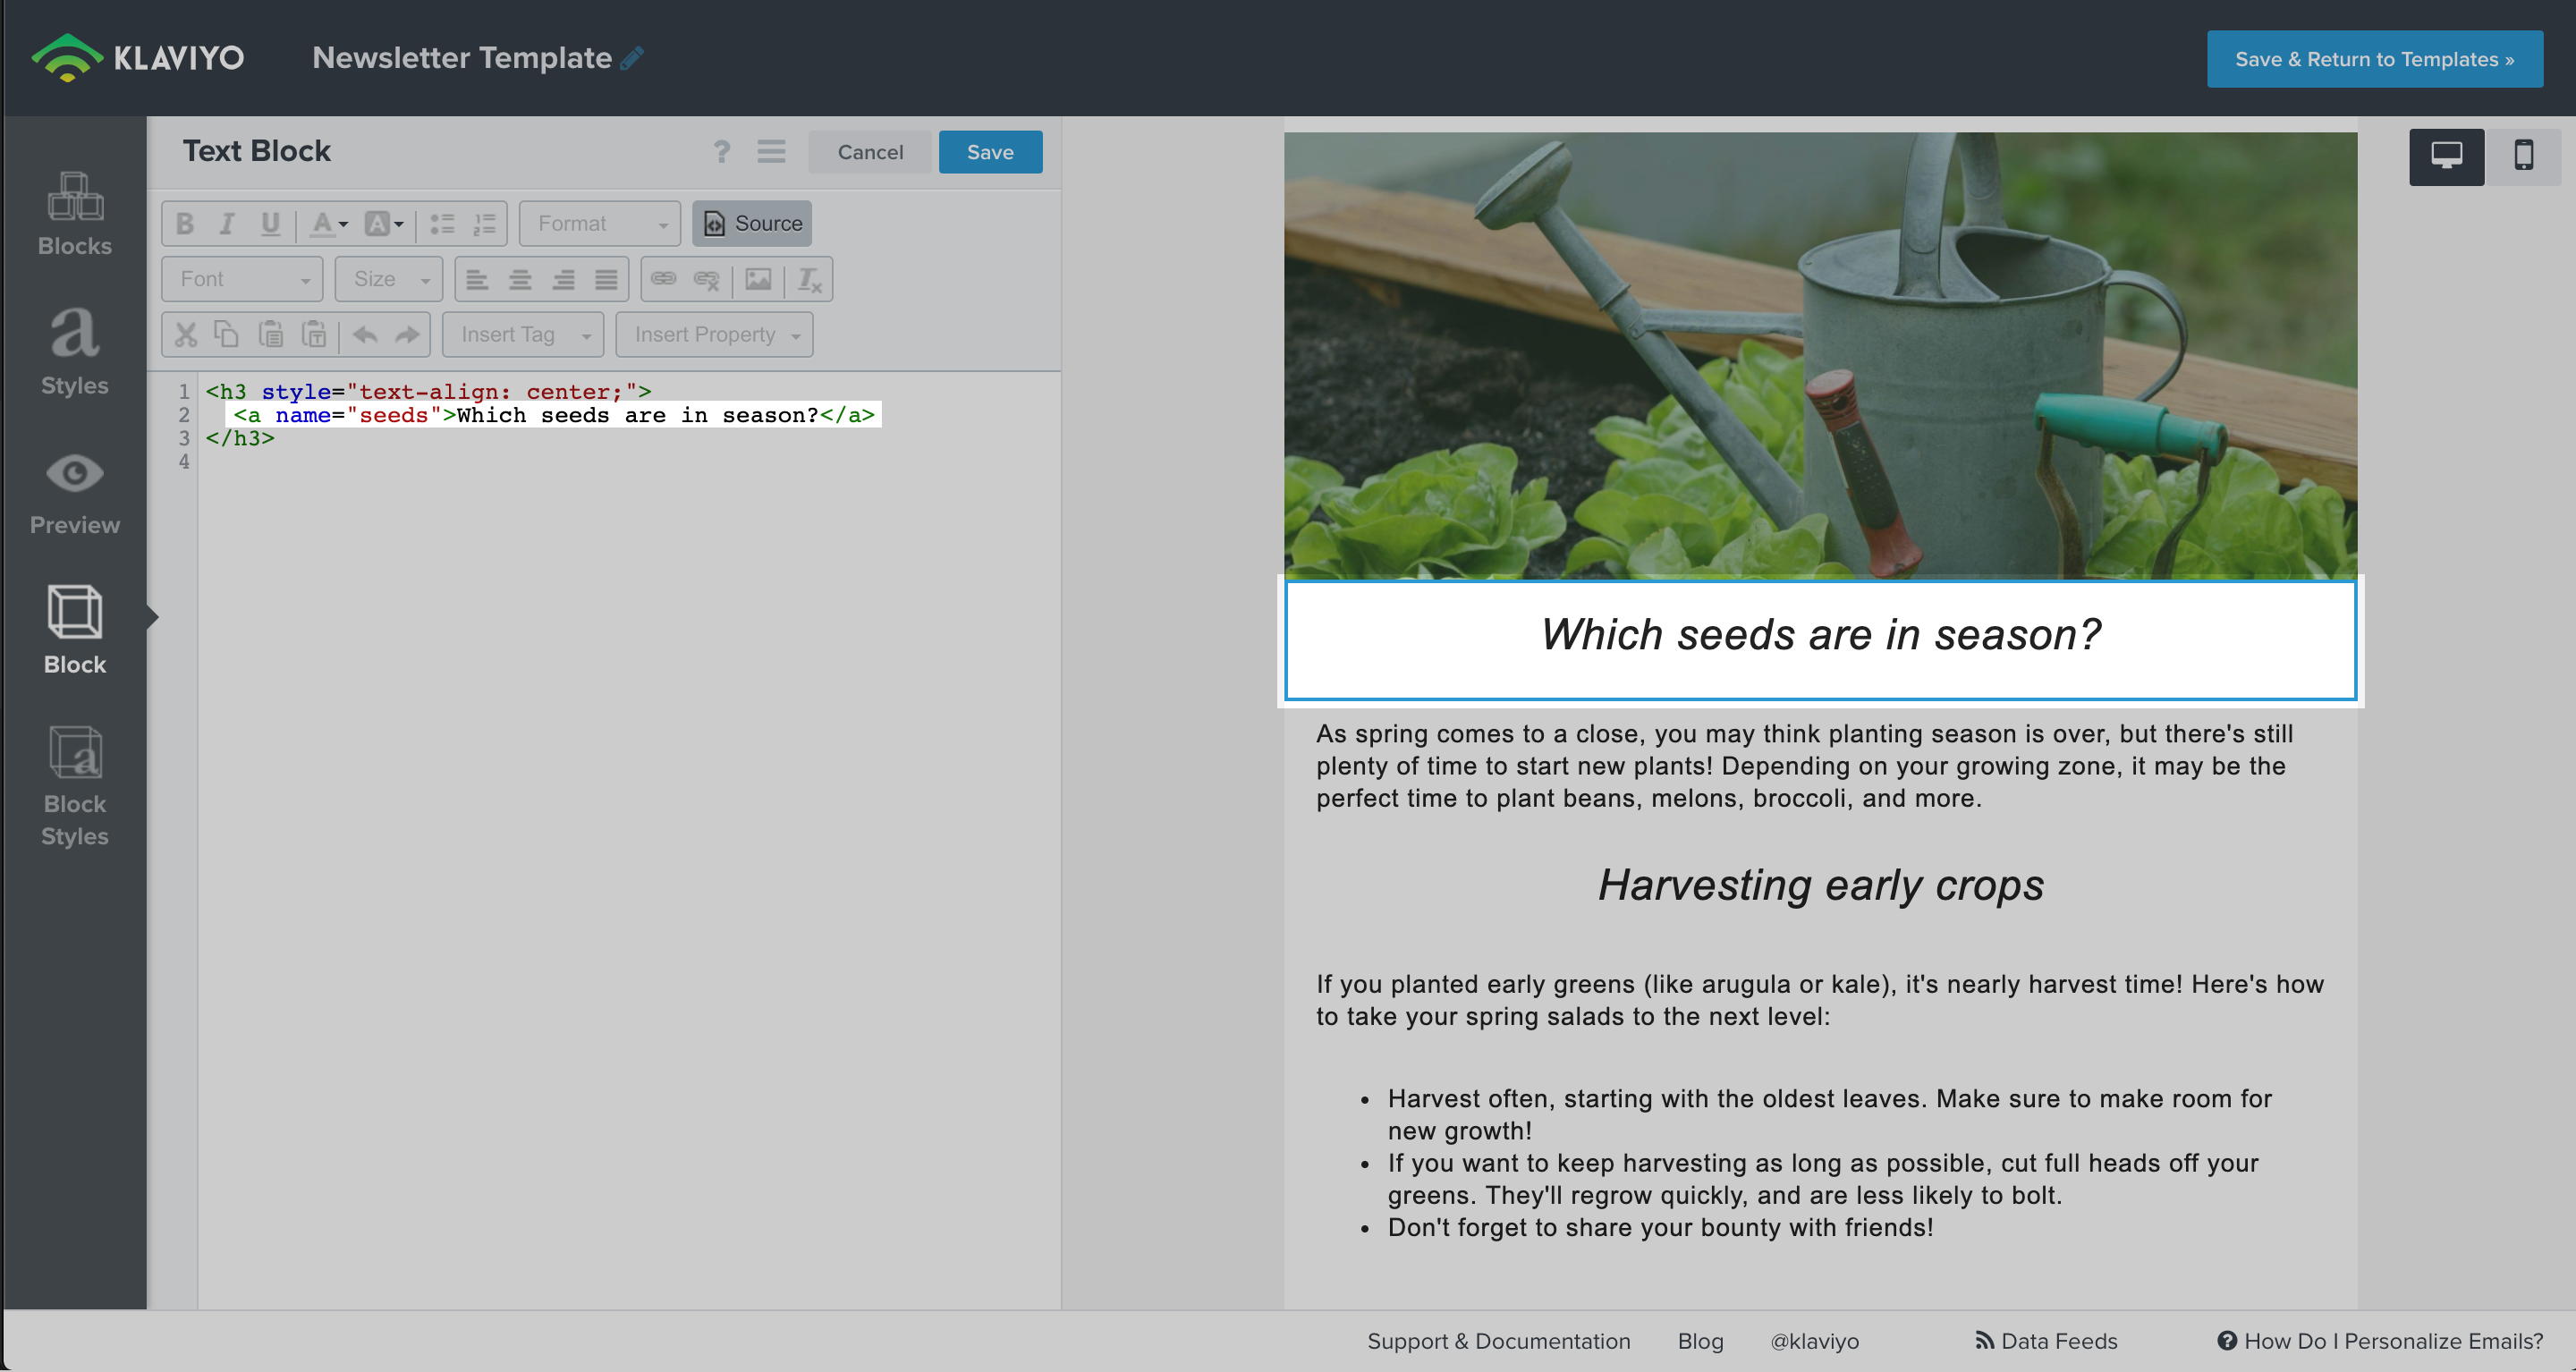Insert a numbered list
Viewport: 2576px width, 1372px height.
coord(484,223)
